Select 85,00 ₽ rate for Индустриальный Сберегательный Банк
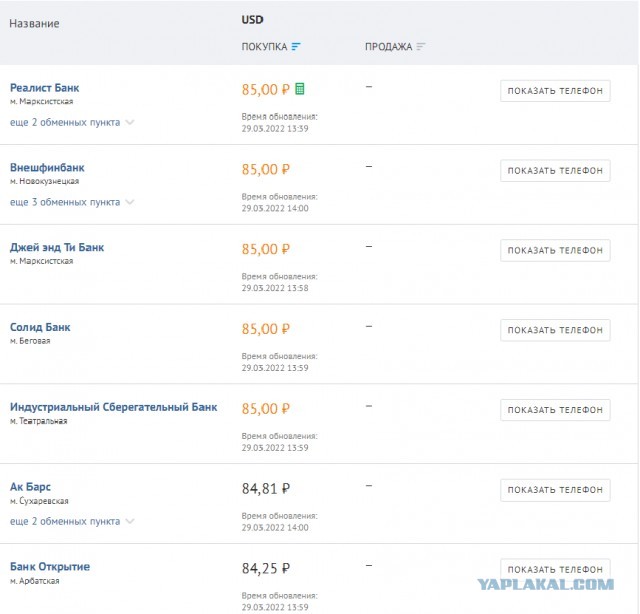640x614 pixels. [266, 409]
